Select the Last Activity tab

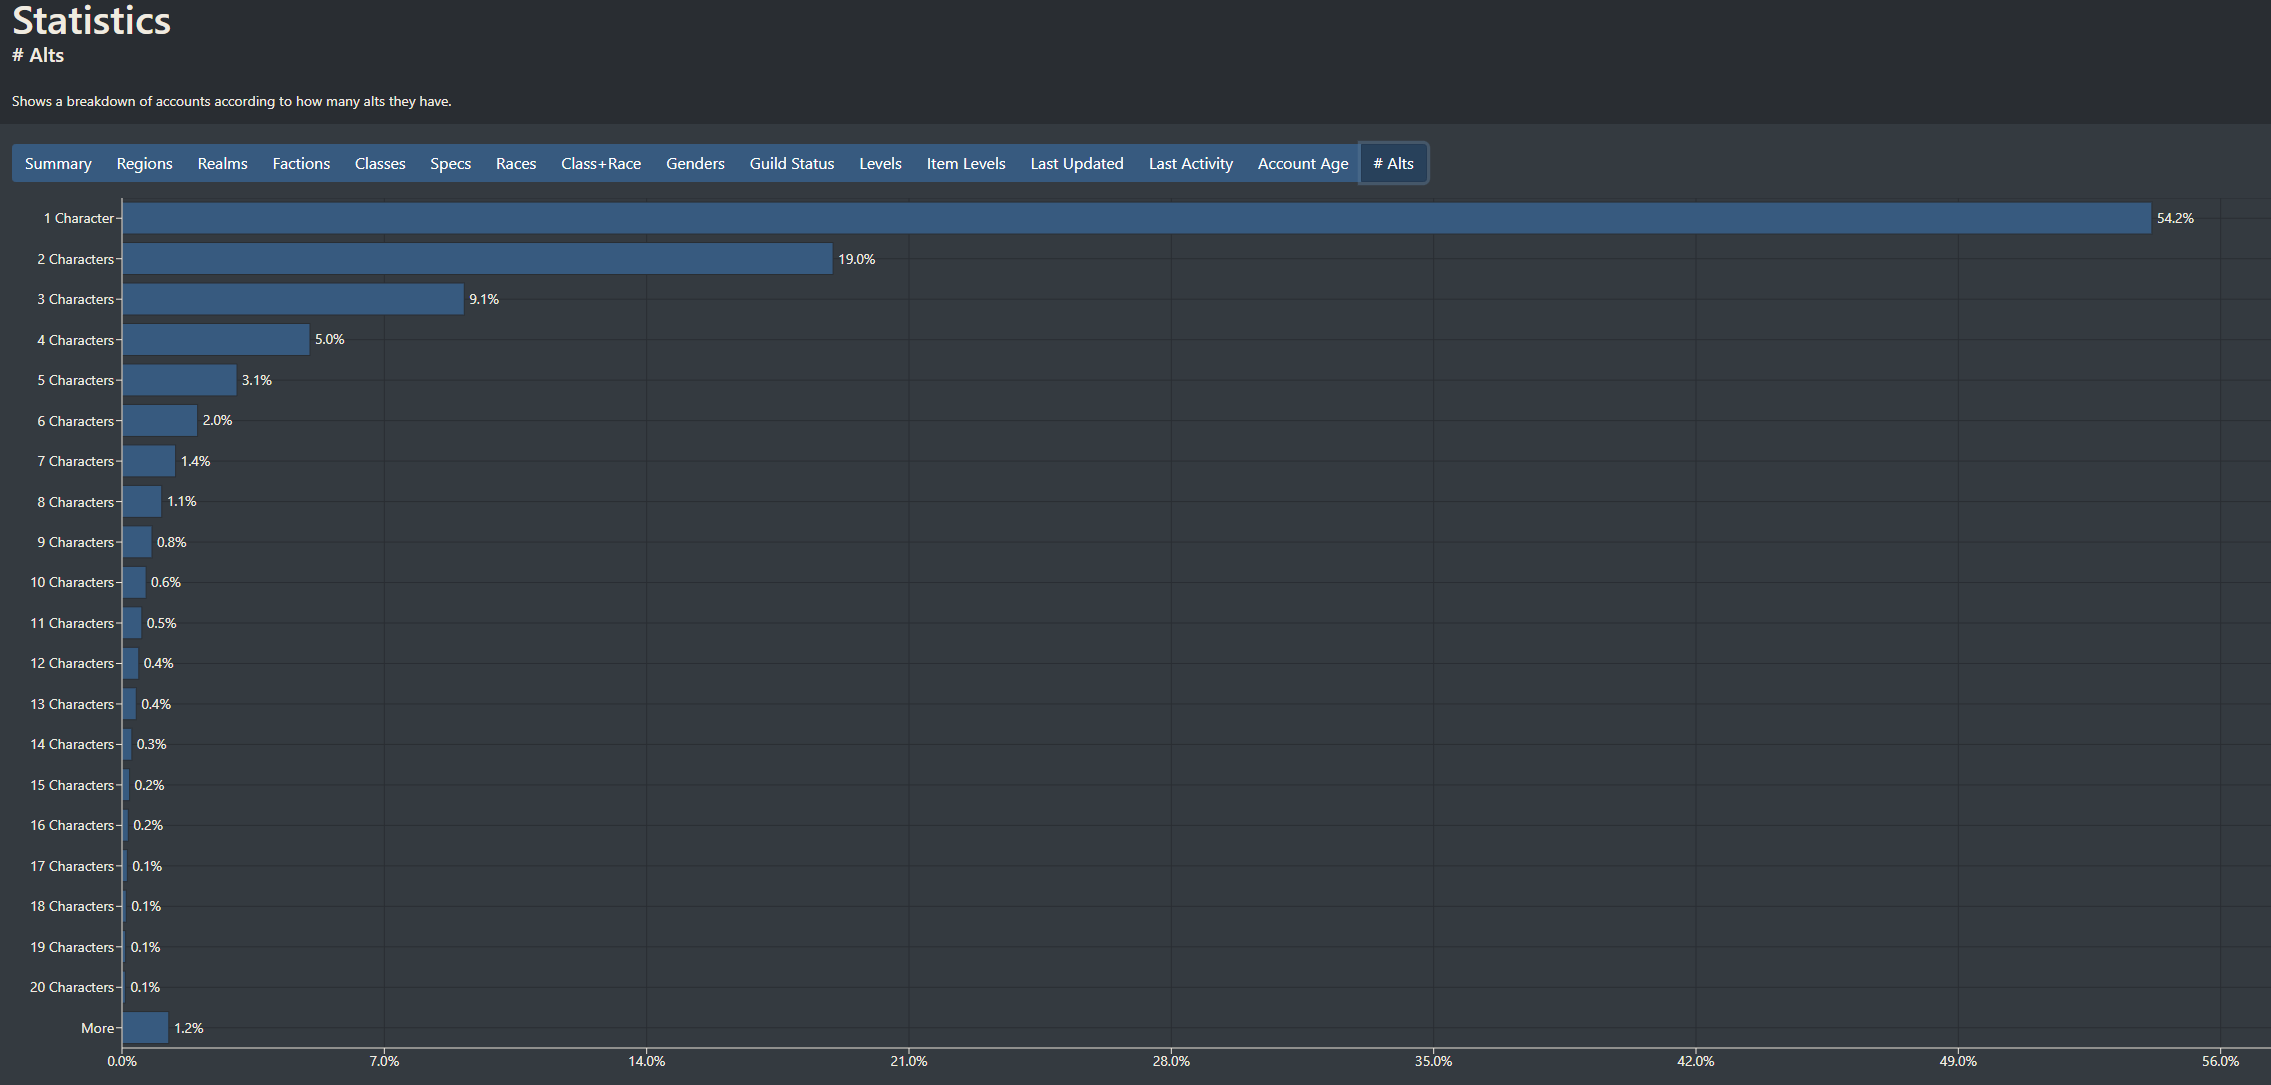[1190, 164]
